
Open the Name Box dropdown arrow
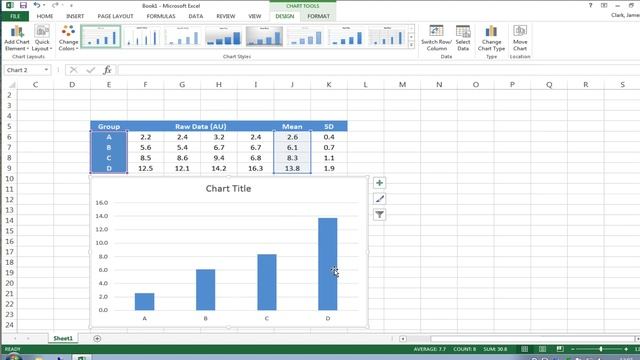46,70
